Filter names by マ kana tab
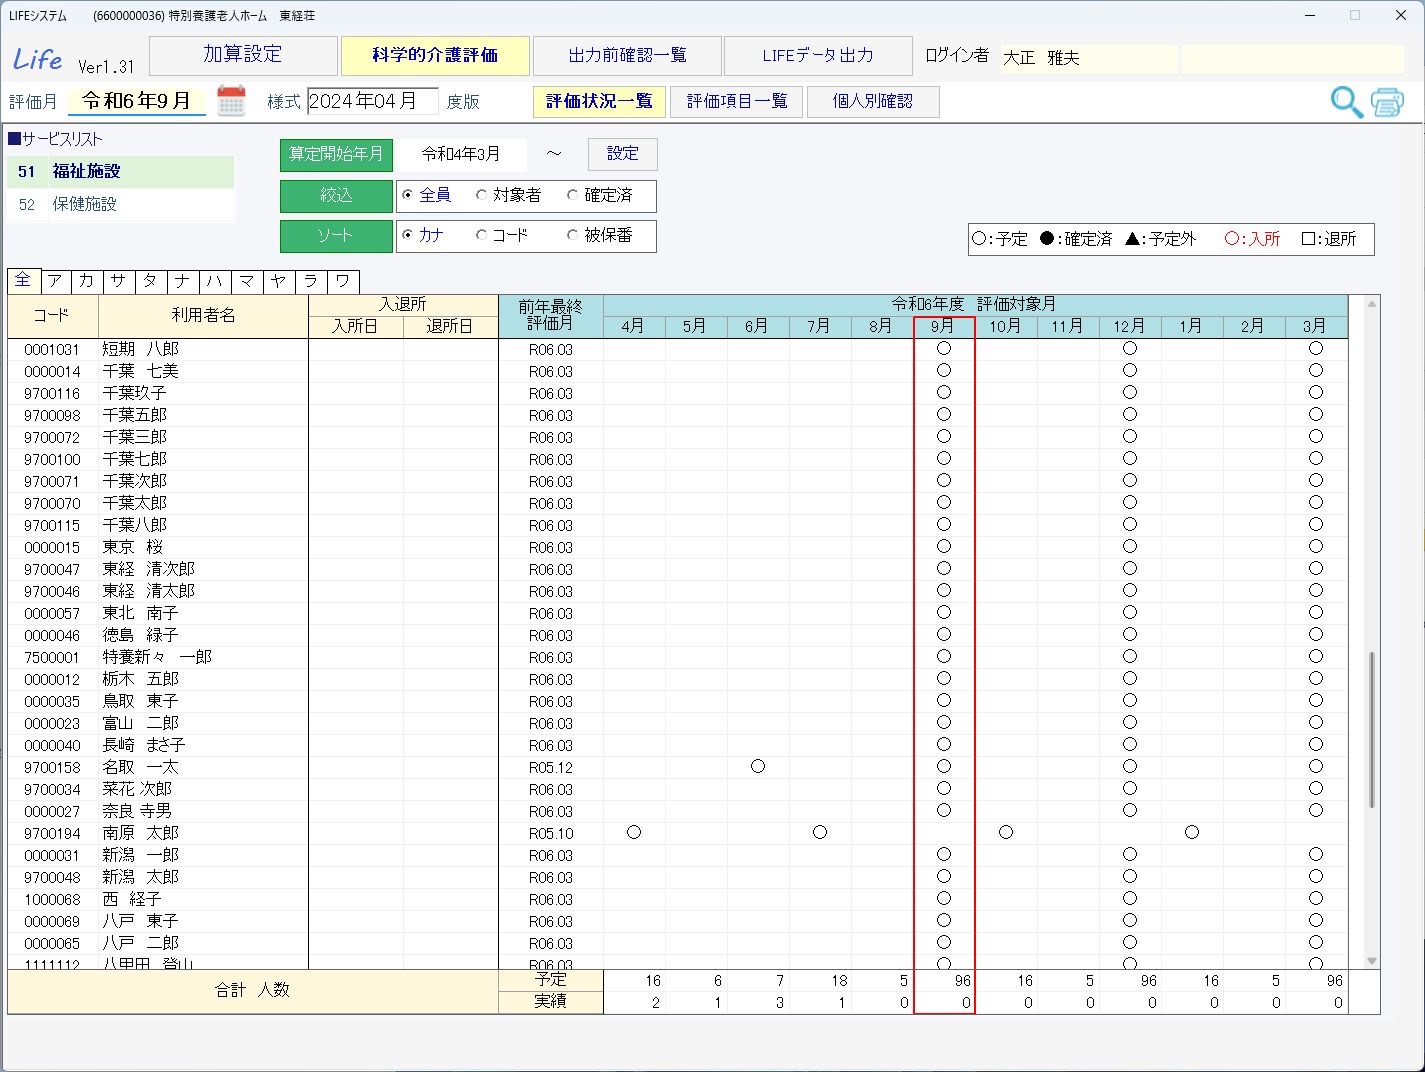Screen dimensions: 1425x1072 pos(247,281)
